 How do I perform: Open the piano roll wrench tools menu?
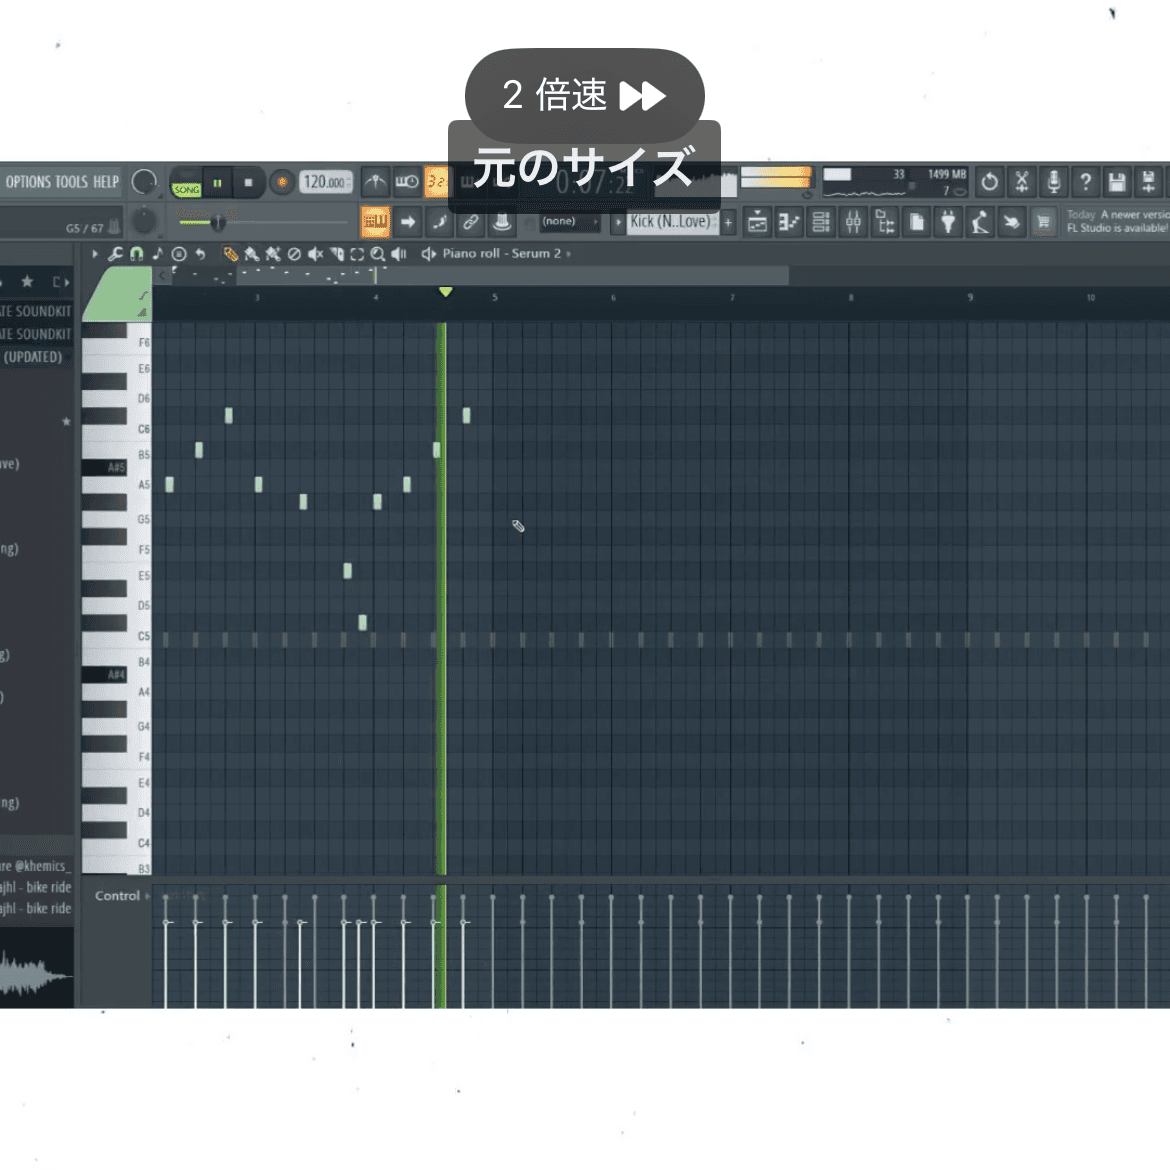116,254
